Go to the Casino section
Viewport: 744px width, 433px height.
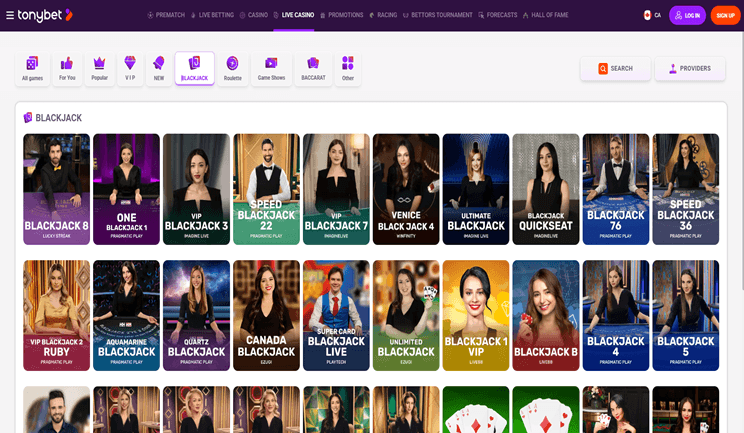click(x=253, y=15)
